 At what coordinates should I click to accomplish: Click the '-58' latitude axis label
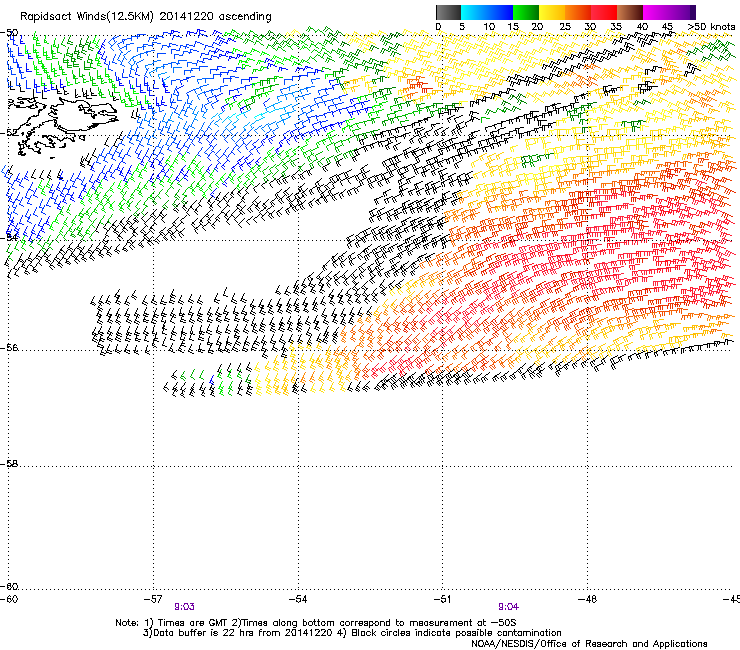tap(9, 464)
